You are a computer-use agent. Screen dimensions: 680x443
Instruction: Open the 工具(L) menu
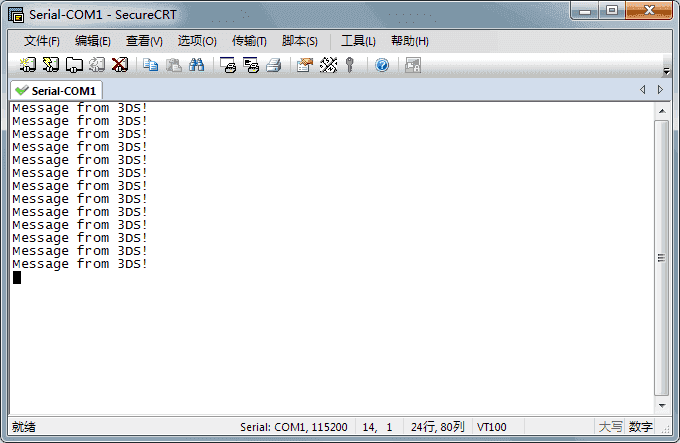click(358, 41)
